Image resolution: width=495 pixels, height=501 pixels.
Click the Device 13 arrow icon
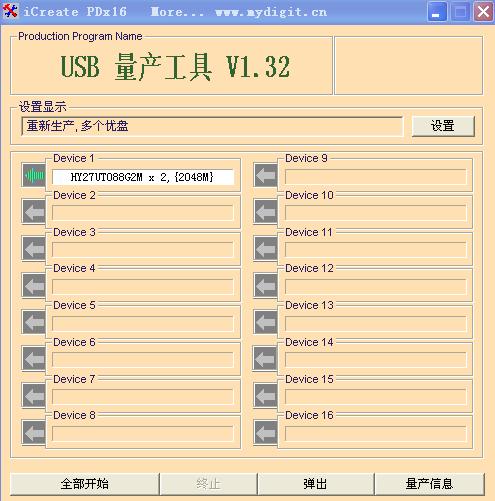point(266,322)
